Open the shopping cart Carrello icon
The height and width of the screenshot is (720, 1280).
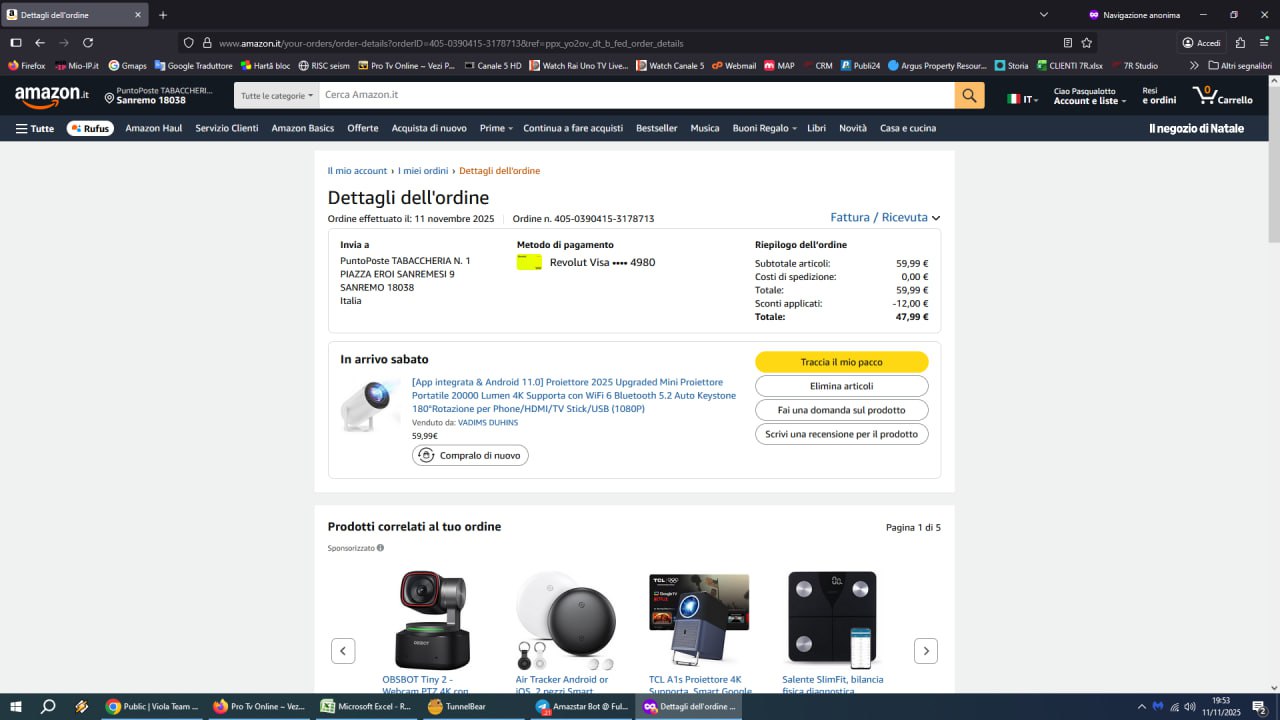1222,95
